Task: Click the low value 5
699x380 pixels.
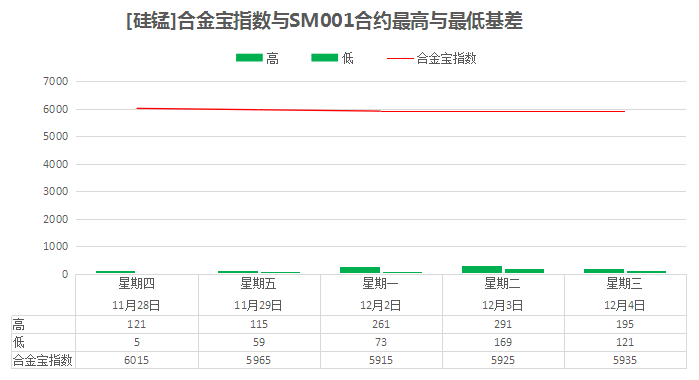Action: pyautogui.click(x=137, y=342)
